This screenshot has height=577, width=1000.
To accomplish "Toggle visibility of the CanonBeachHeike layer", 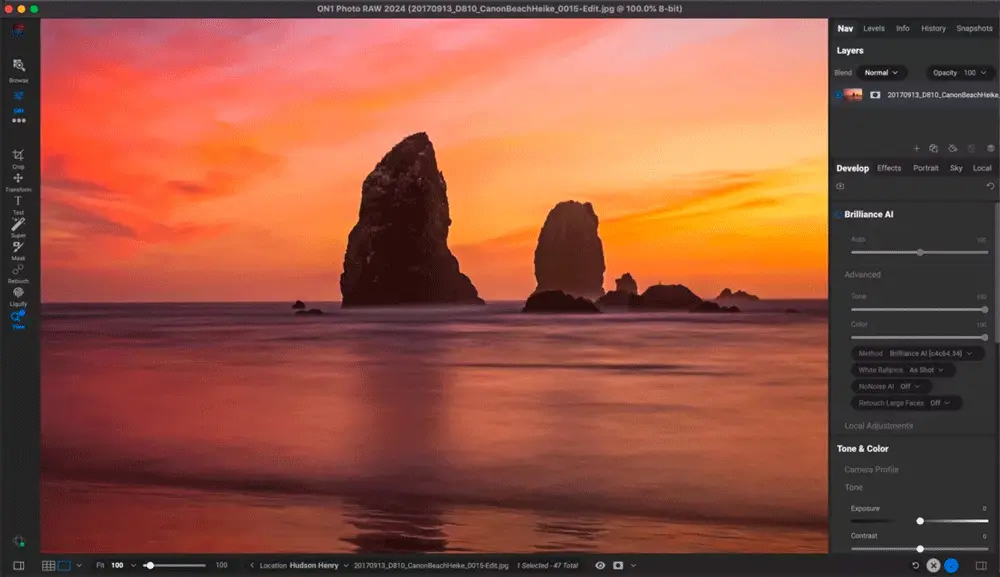I will [x=837, y=97].
